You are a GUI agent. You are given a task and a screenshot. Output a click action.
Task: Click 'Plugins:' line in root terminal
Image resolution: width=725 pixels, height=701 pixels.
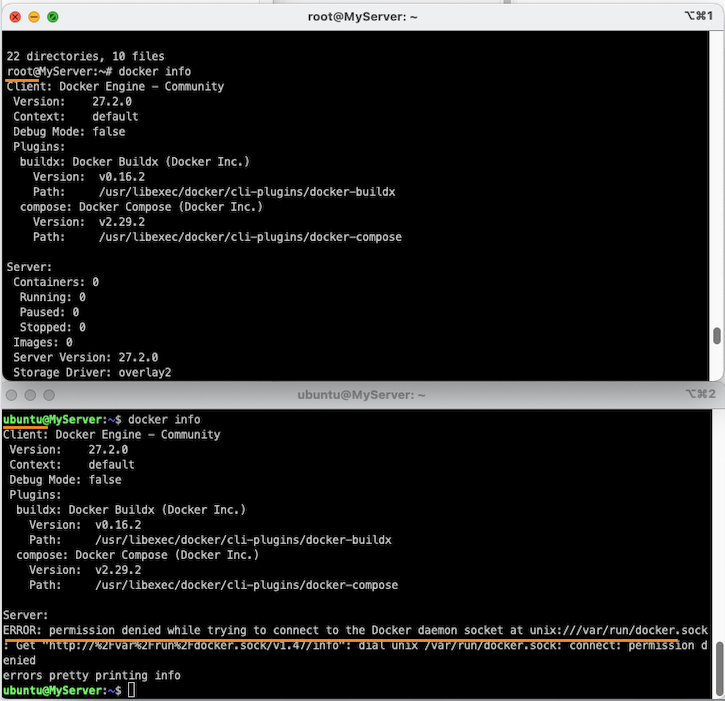click(x=39, y=147)
